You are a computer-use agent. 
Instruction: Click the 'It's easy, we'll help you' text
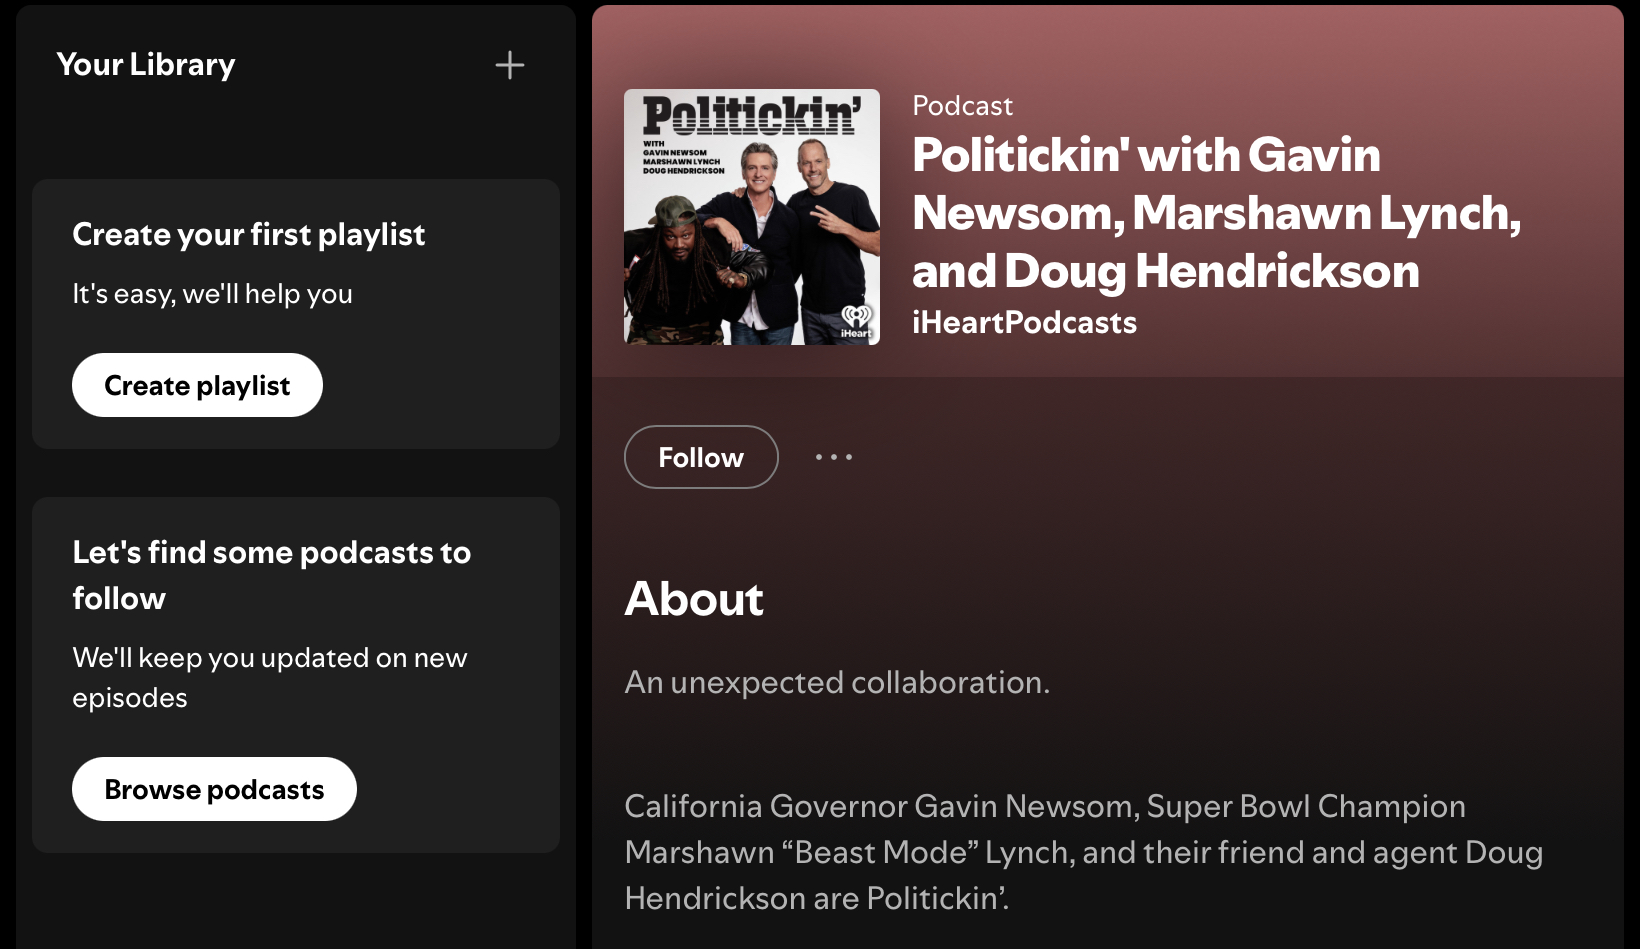212,294
